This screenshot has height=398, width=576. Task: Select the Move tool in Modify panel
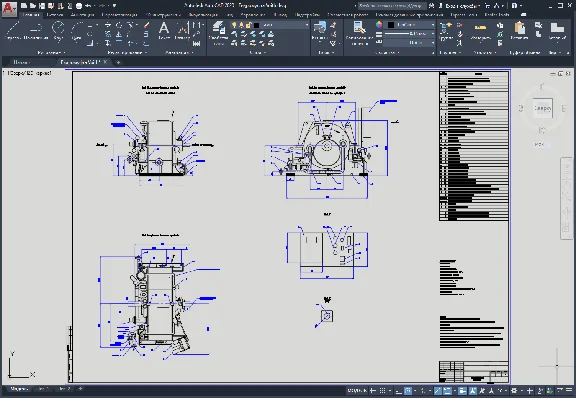108,25
